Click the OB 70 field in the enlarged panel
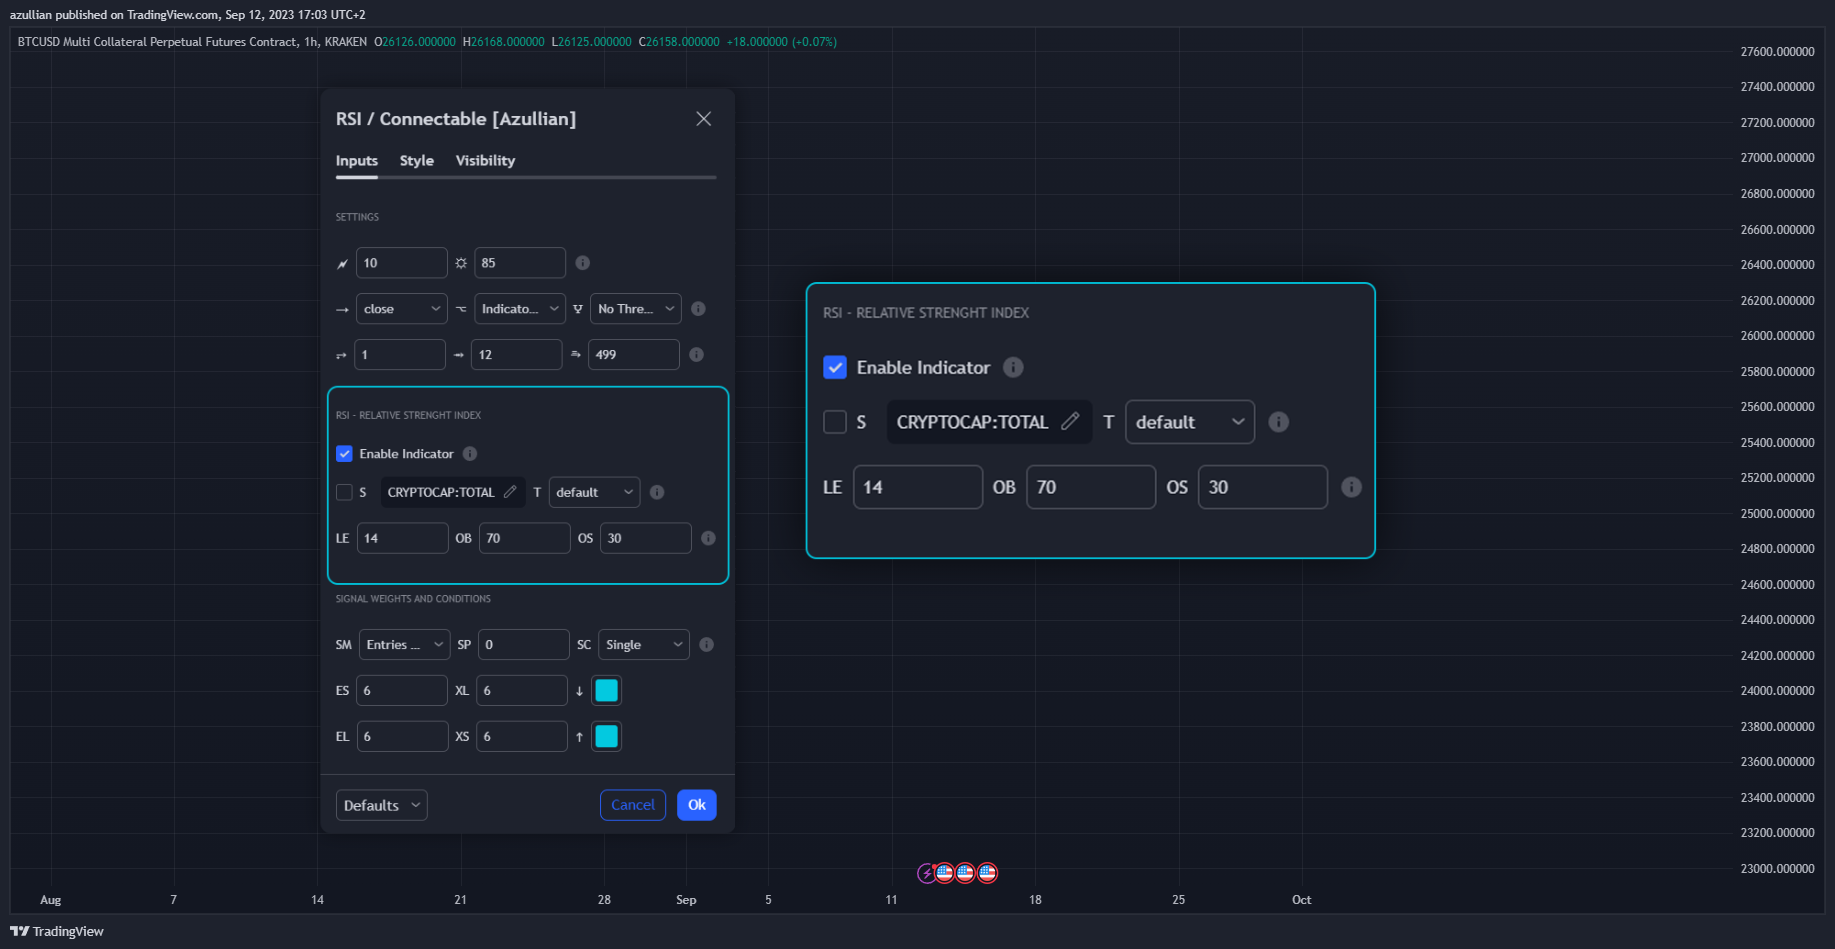 1091,487
